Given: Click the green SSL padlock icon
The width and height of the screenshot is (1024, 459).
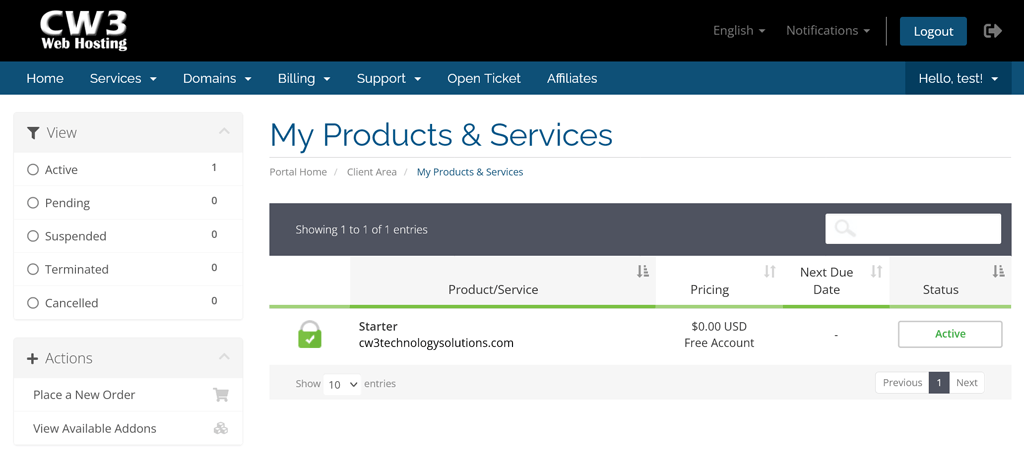Looking at the screenshot, I should 310,335.
